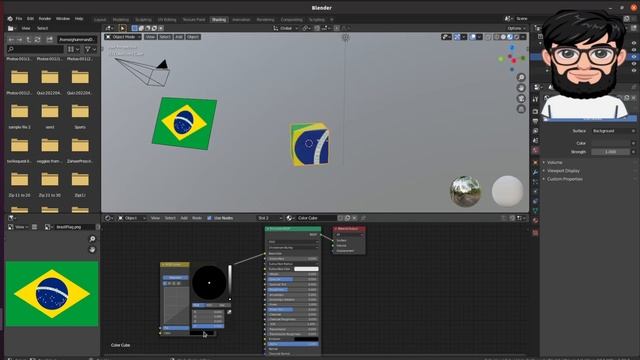Switch to the UV Editing workspace tab
640x360 pixels.
coord(167,20)
